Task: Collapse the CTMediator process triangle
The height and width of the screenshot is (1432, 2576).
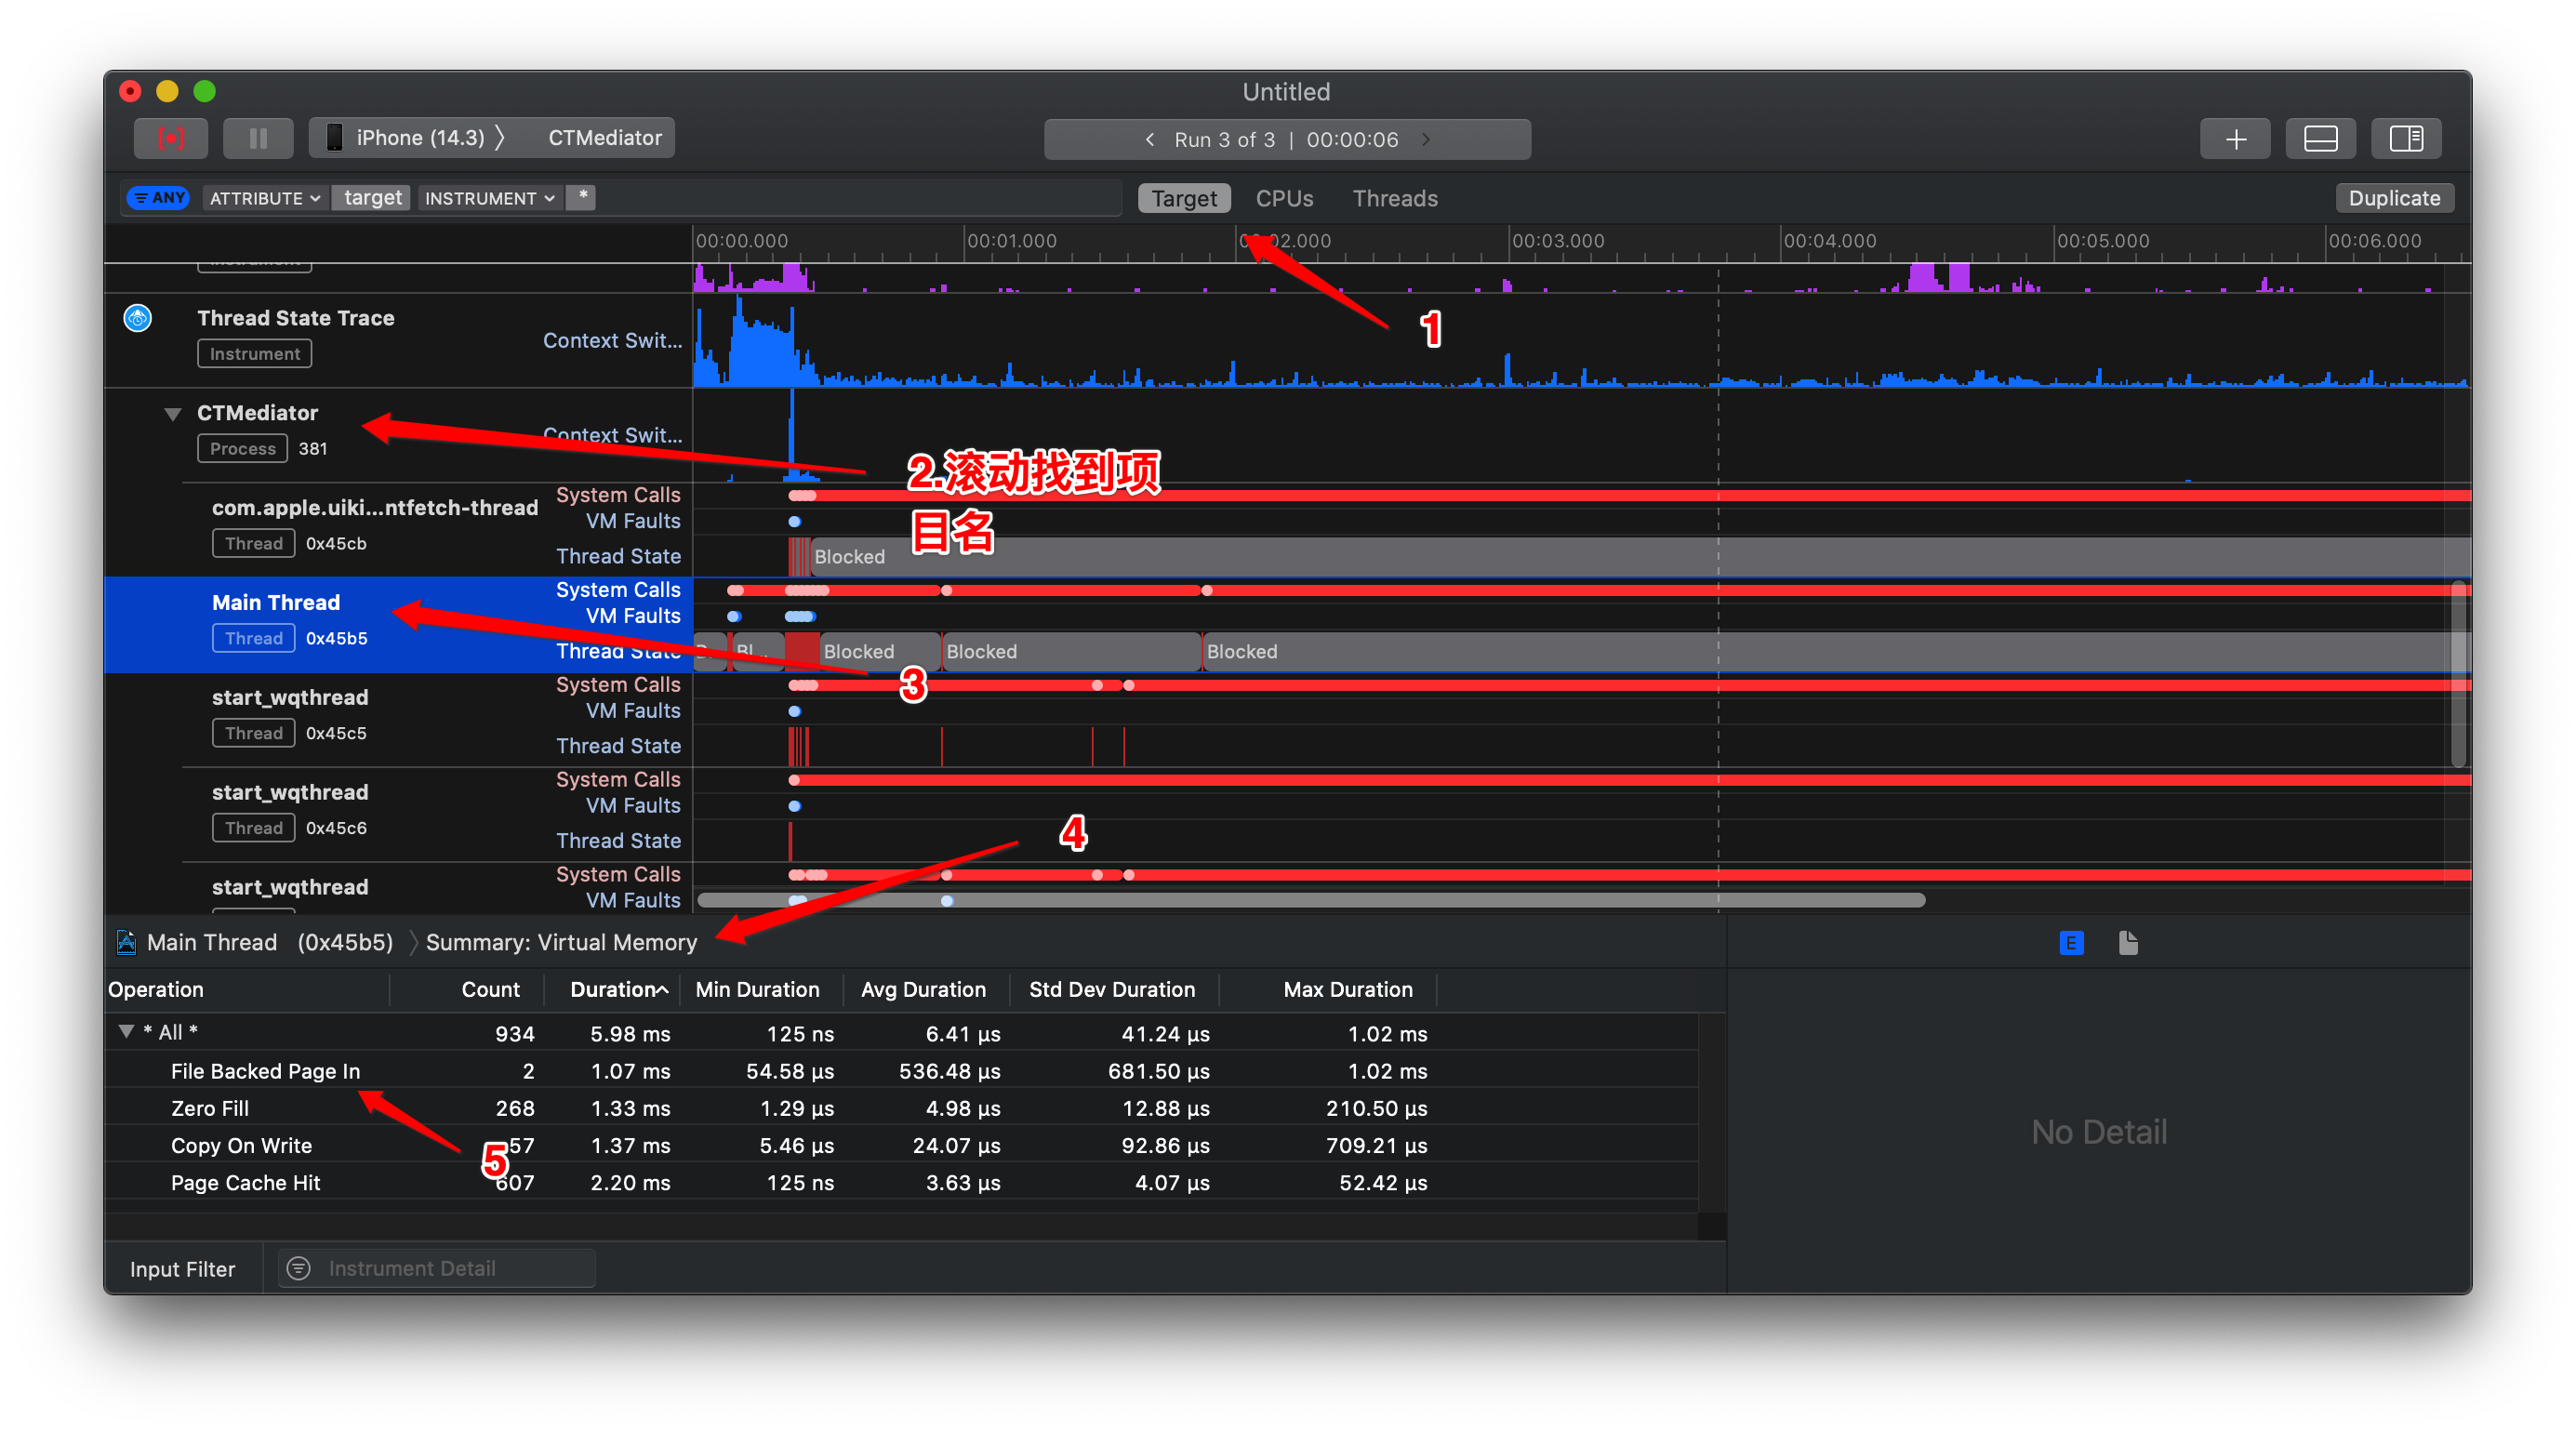Action: (x=173, y=413)
